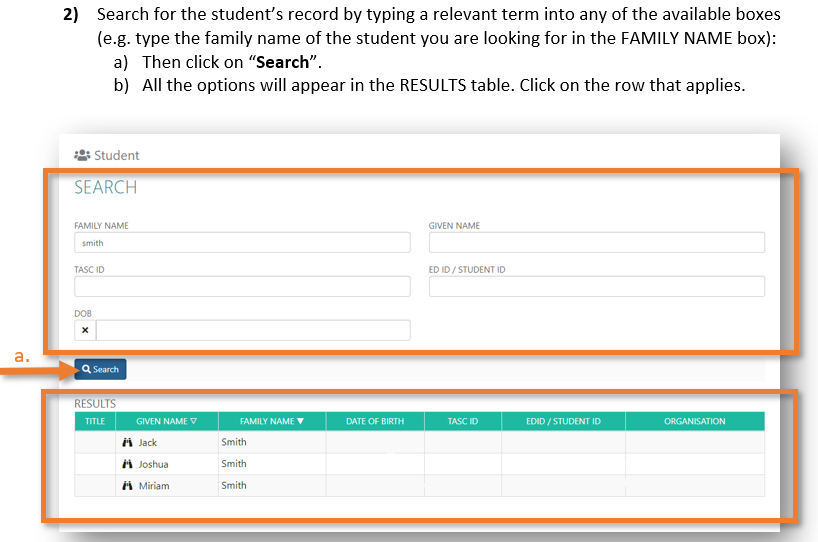
Task: Select the Smith cell in Jack's row
Action: (x=272, y=442)
